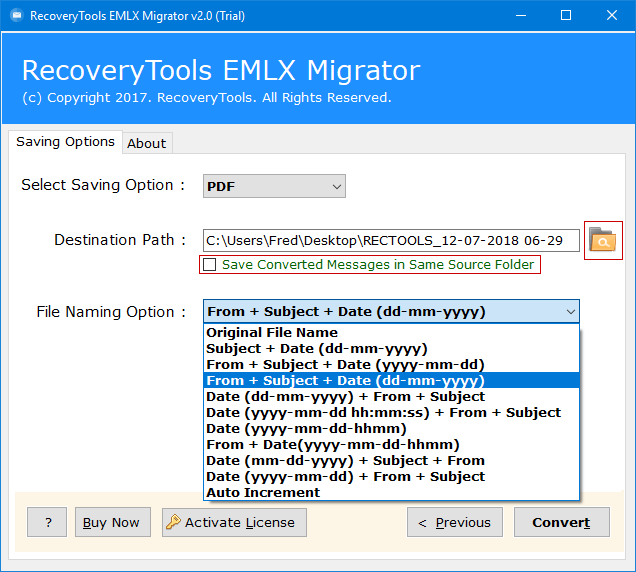Choose Date (yyyy-mm-dd) + From + Subject
636x572 pixels.
click(x=391, y=476)
